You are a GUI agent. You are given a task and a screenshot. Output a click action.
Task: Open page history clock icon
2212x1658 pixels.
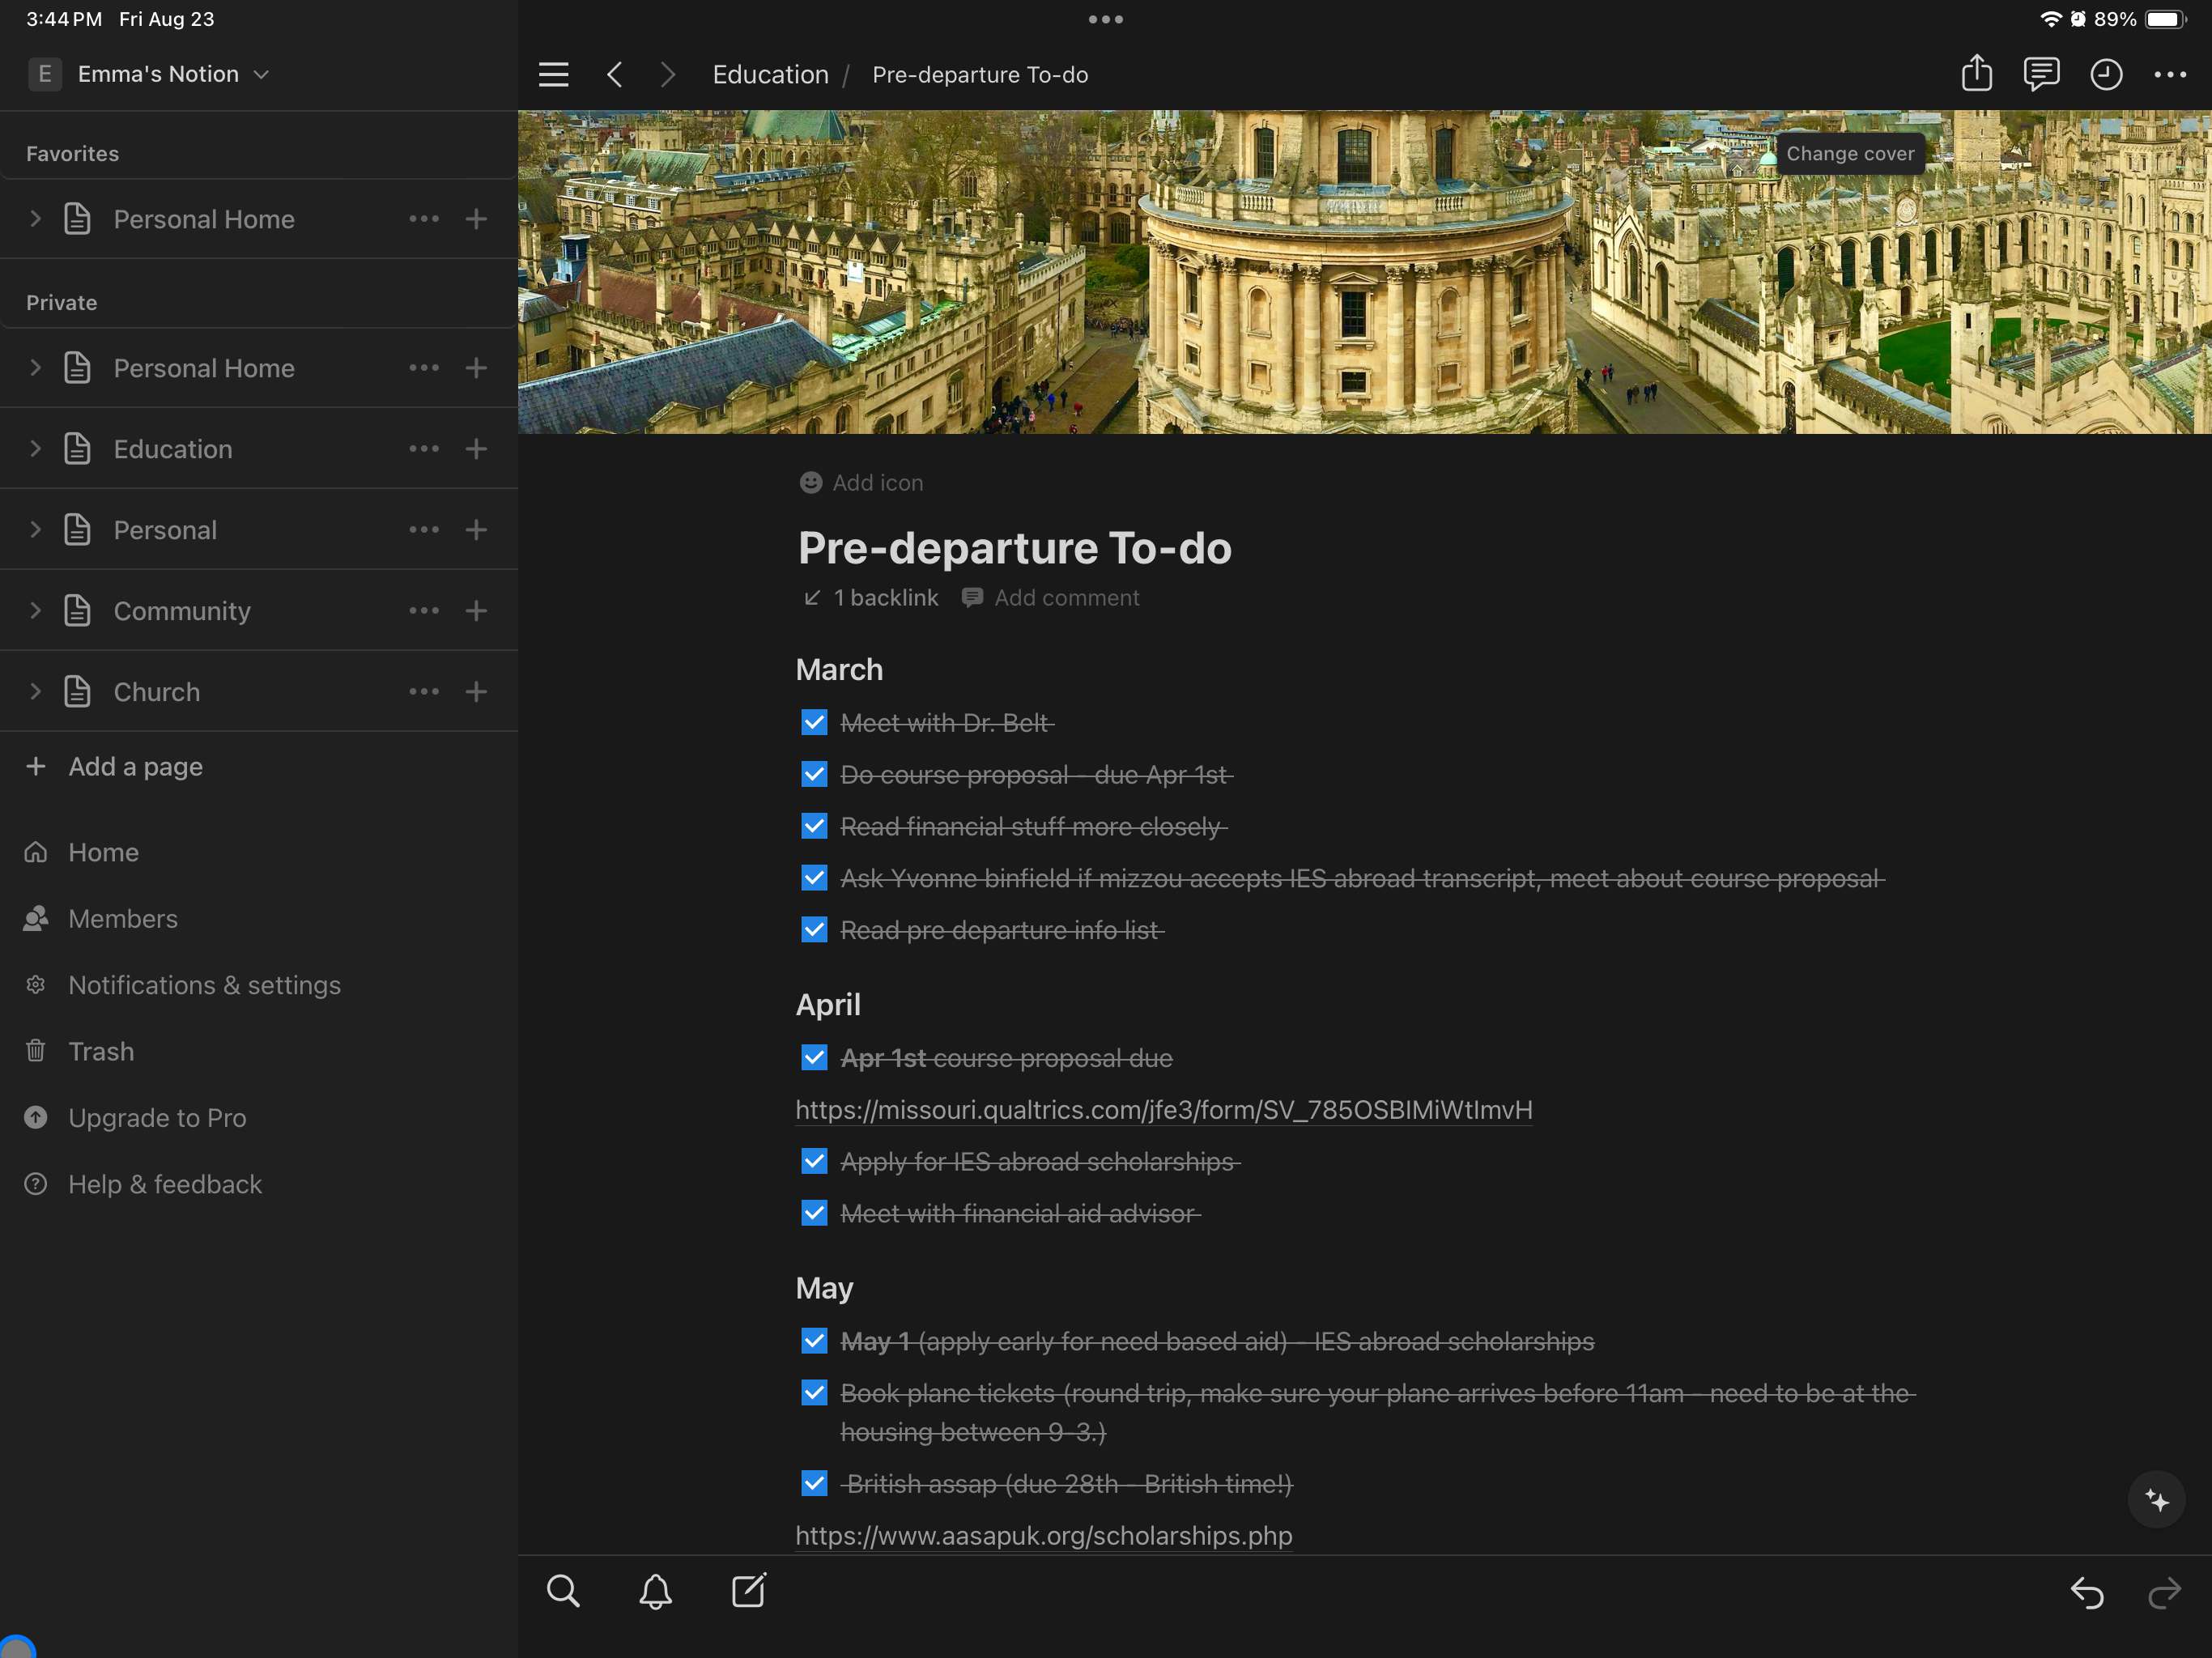point(2105,74)
